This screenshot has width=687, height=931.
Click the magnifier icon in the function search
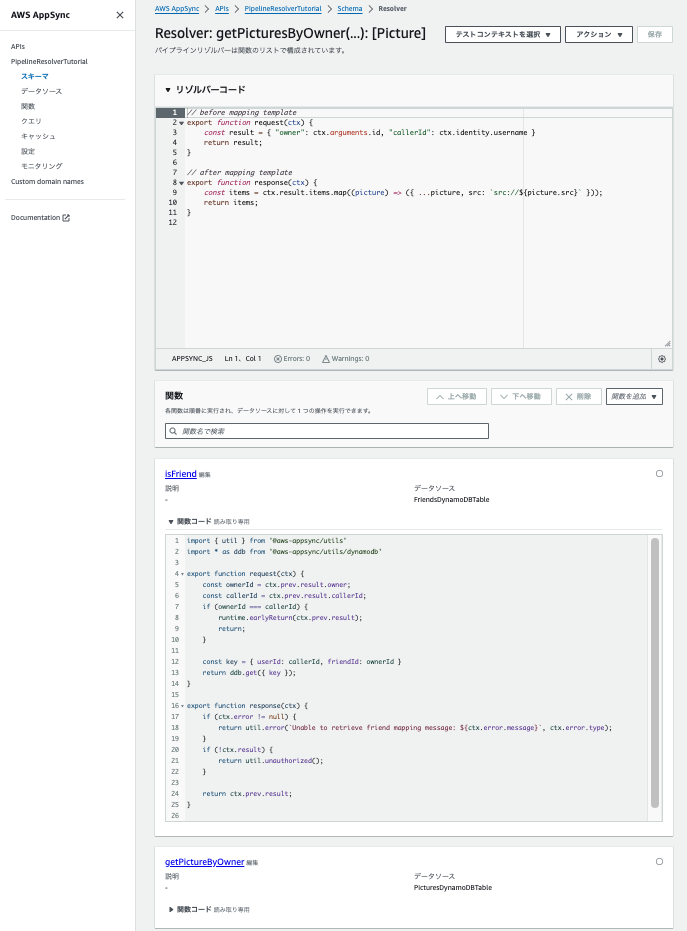[172, 430]
